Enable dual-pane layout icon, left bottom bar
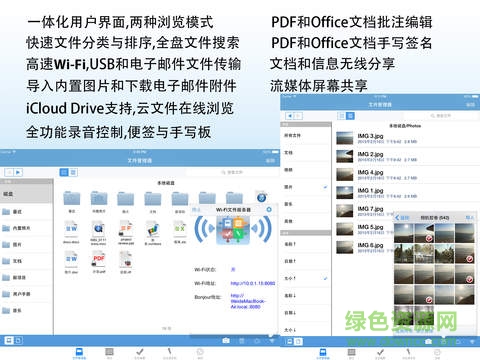The width and height of the screenshot is (480, 360). pyautogui.click(x=8, y=340)
